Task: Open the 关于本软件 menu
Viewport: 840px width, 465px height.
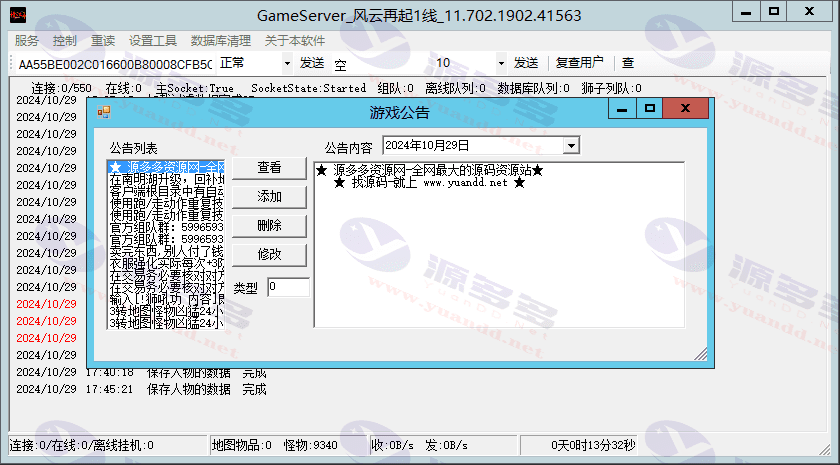Action: click(294, 41)
